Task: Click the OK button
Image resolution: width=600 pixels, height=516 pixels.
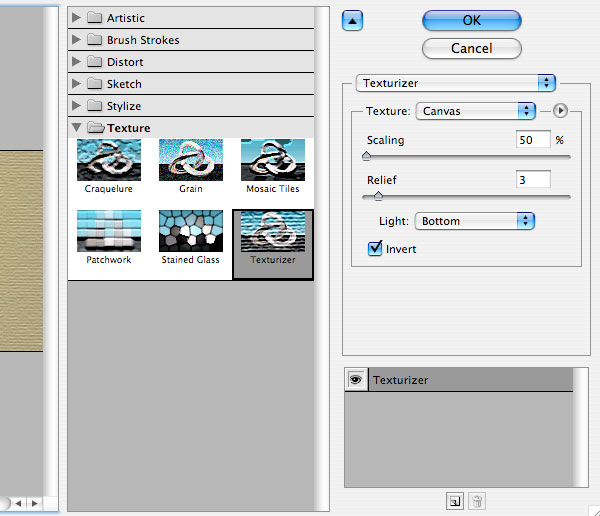Action: 471,20
